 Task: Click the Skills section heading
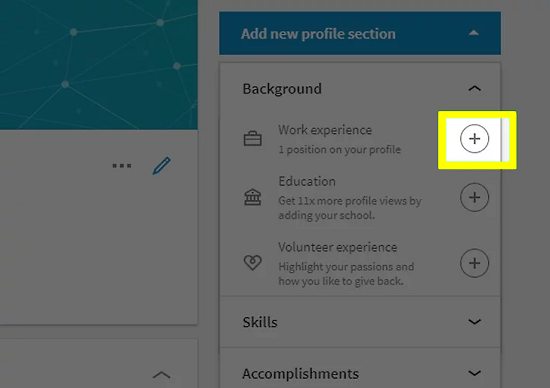260,322
